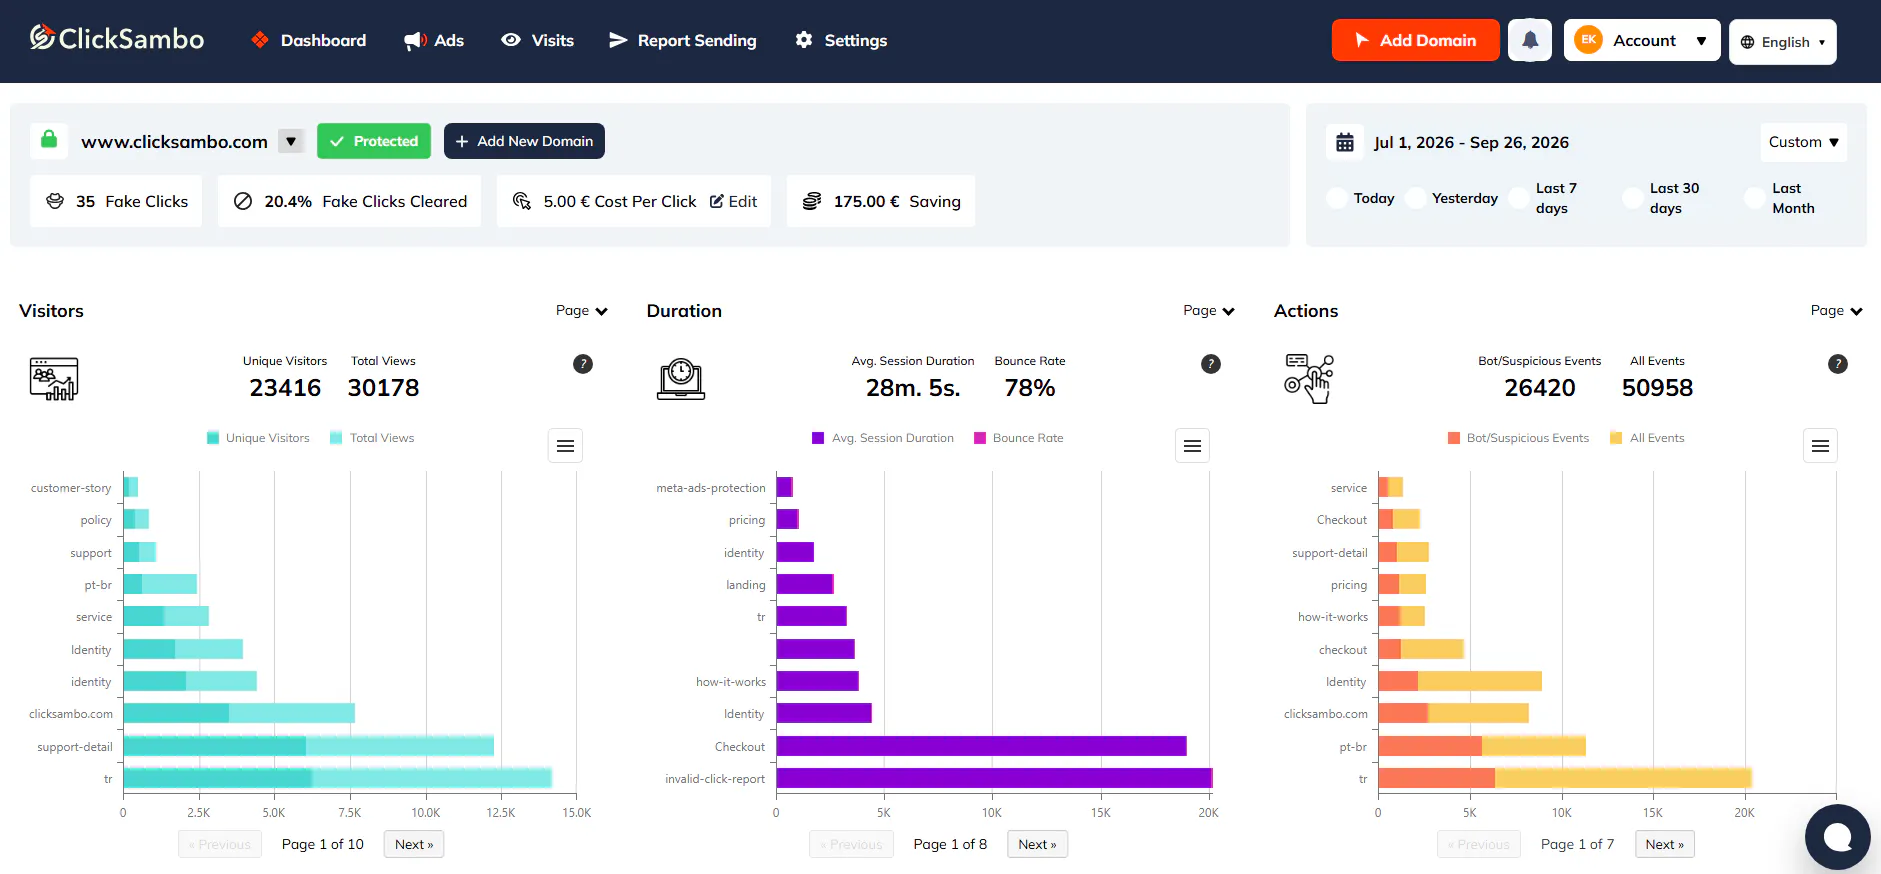Open the Duration chart hamburger menu
The image size is (1881, 874).
[x=1193, y=446]
